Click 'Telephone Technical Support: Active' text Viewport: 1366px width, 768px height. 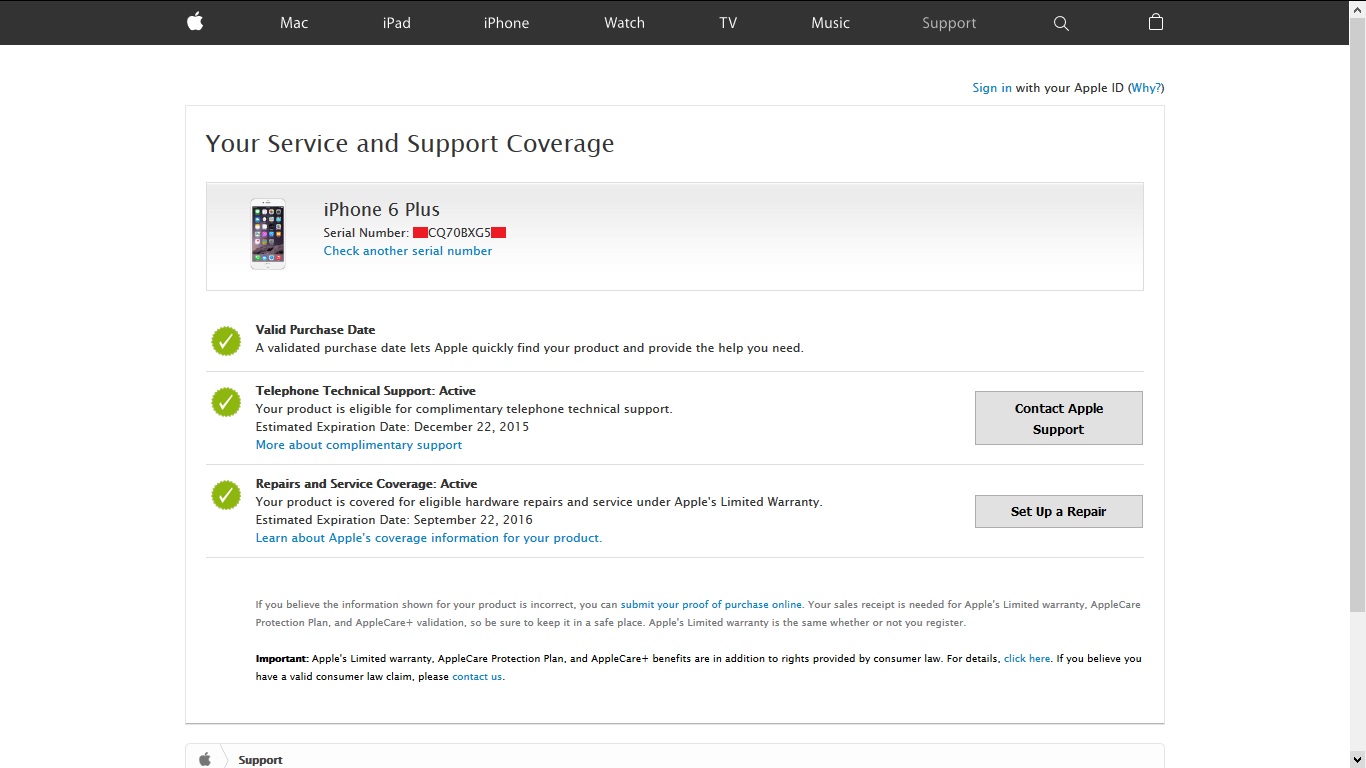pyautogui.click(x=366, y=391)
